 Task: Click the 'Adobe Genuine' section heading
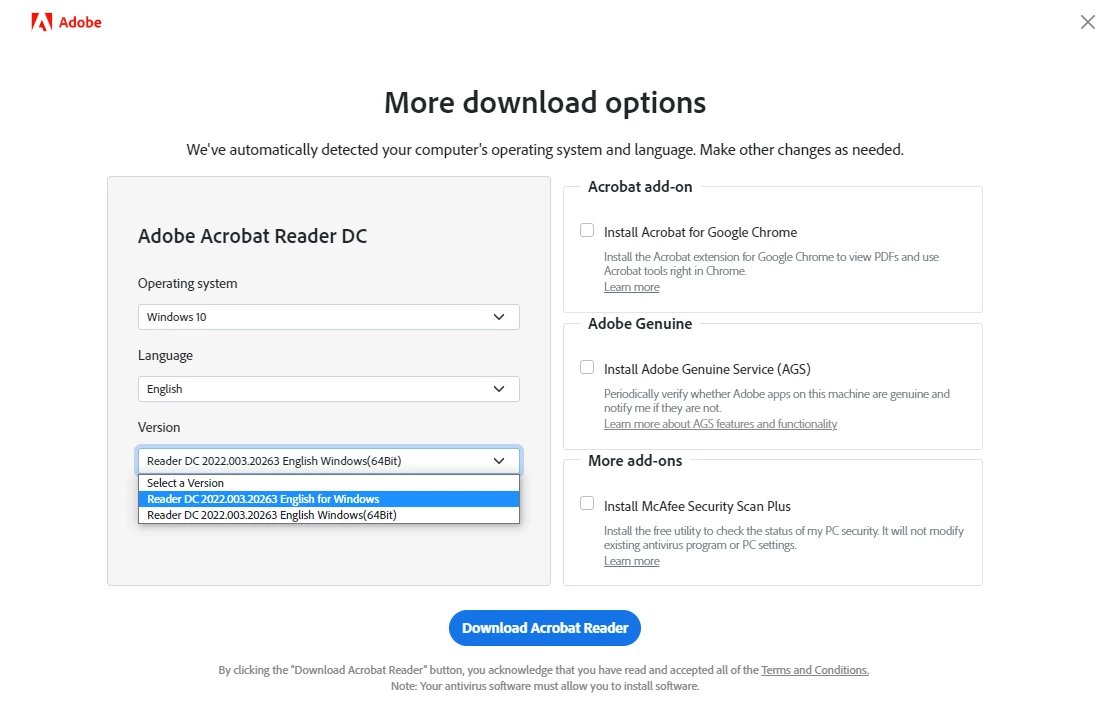click(x=640, y=324)
